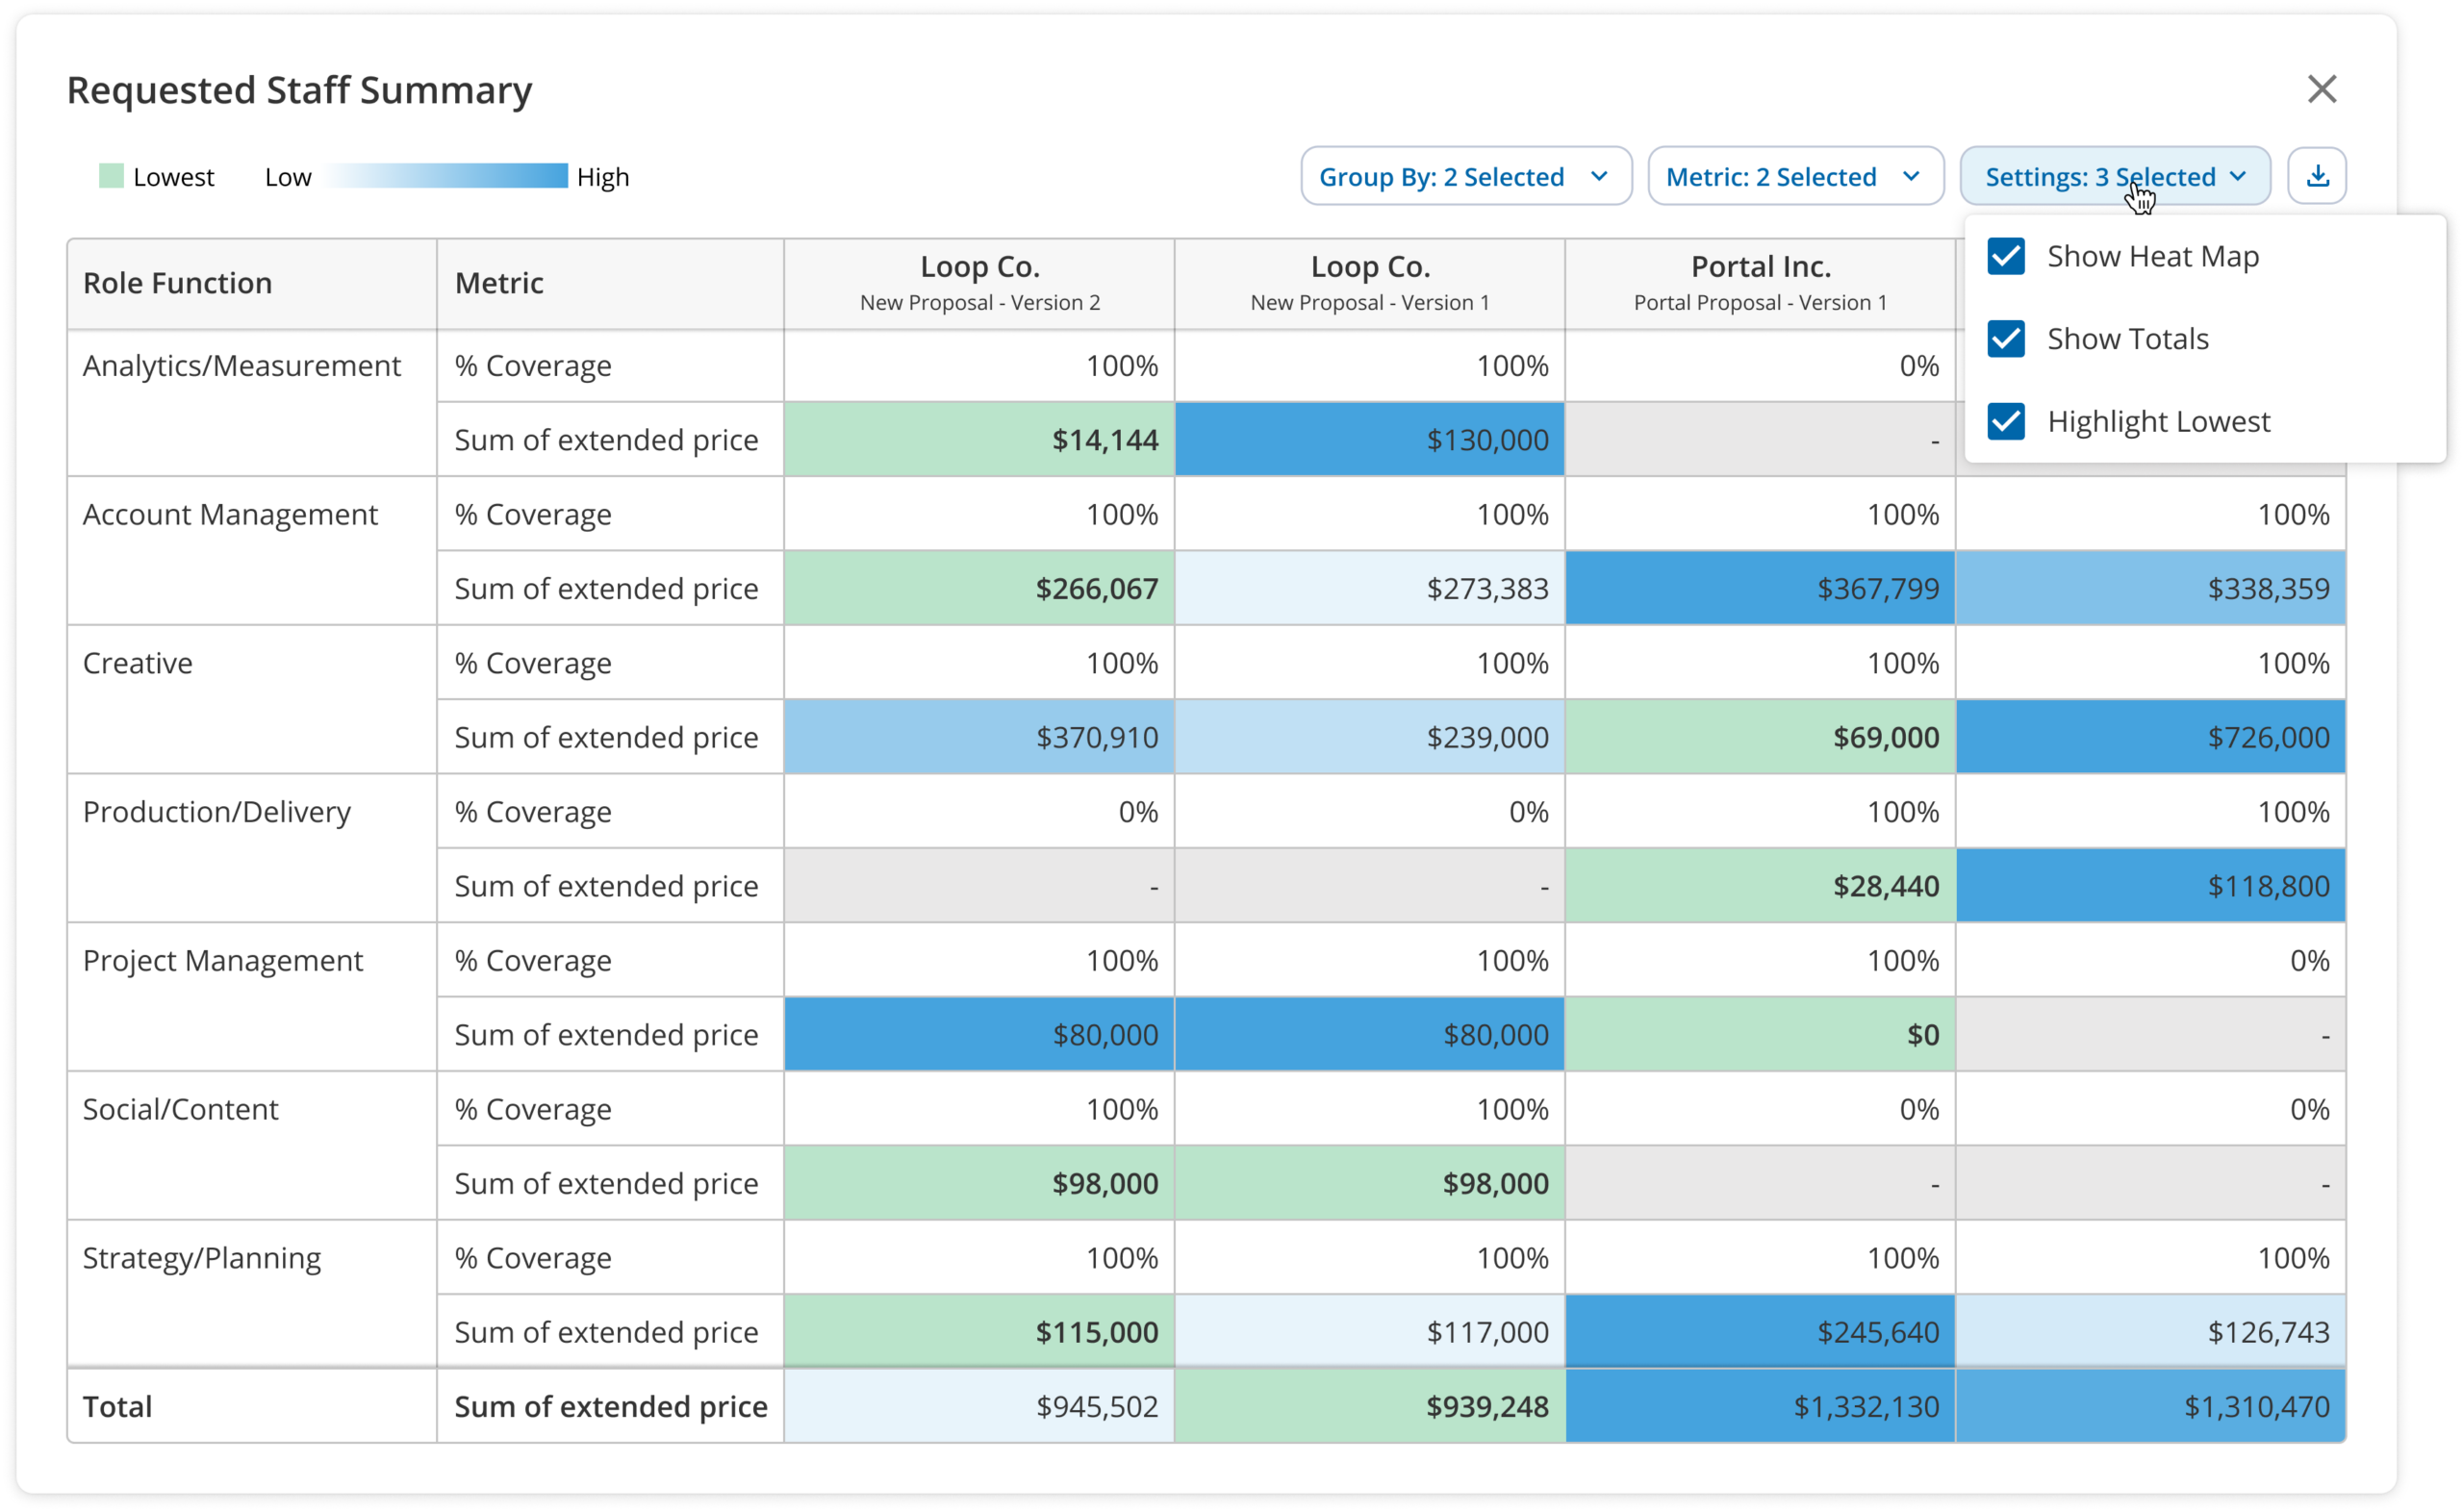Click the Settings dropdown chevron icon
The image size is (2463, 1512).
coord(2239,176)
